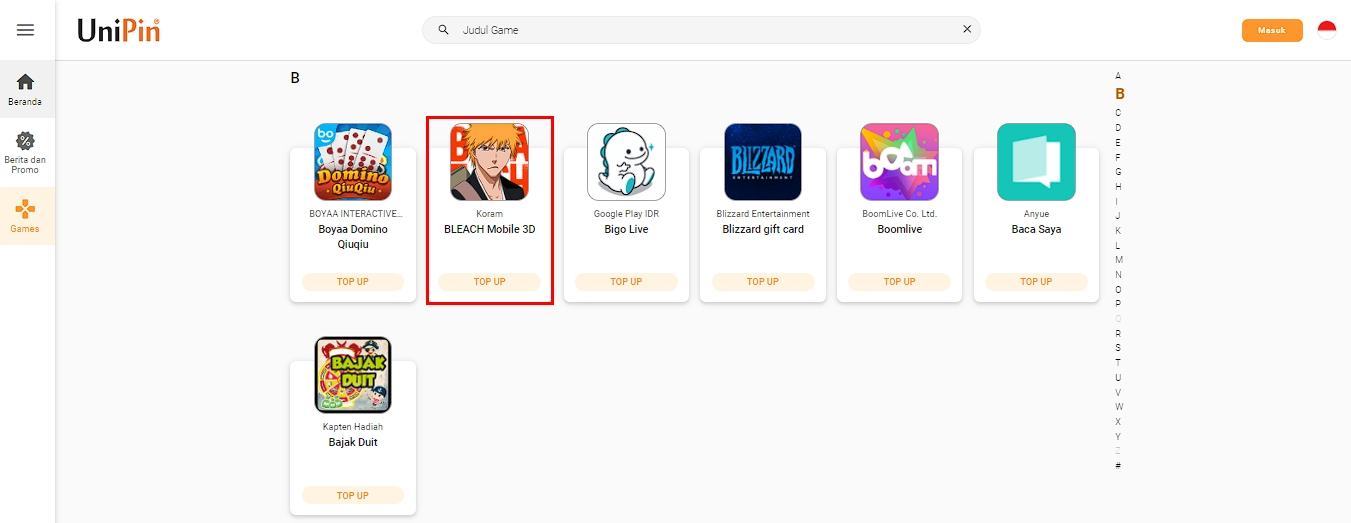1351x523 pixels.
Task: Jump to letter L in index
Action: [x=1118, y=245]
